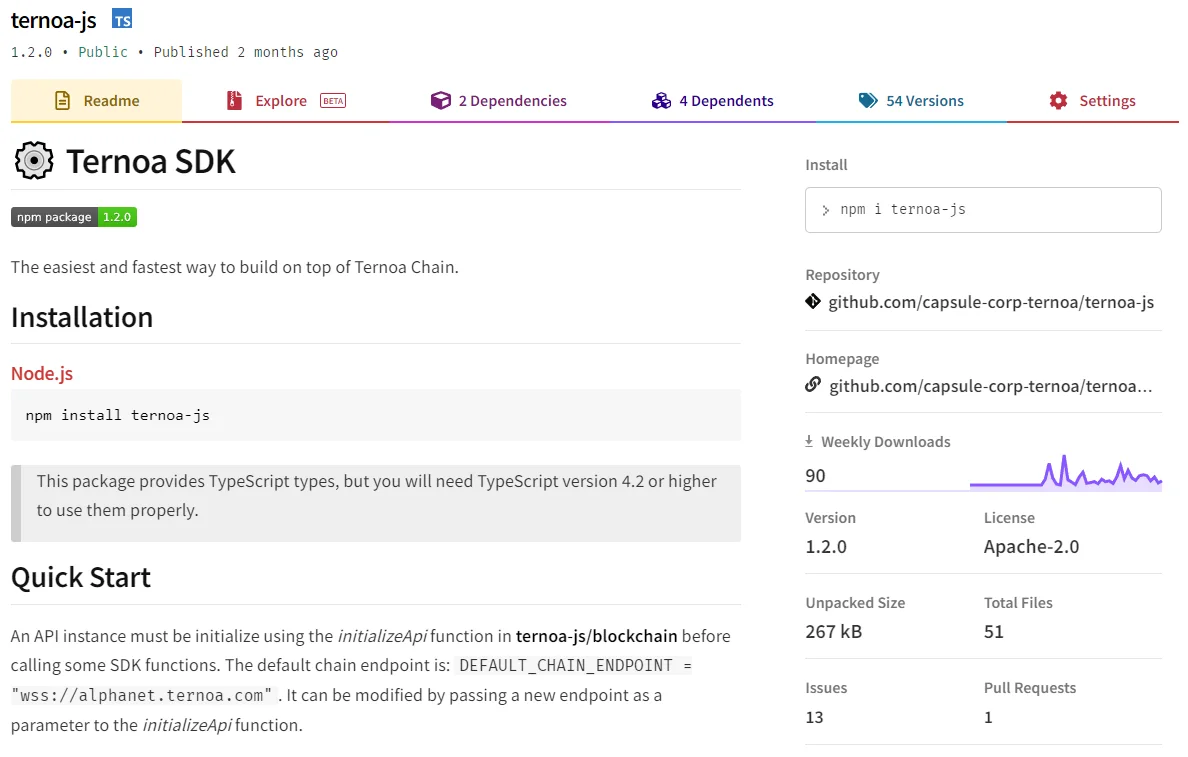Click the Public visibility label
The image size is (1188, 757).
pyautogui.click(x=103, y=52)
